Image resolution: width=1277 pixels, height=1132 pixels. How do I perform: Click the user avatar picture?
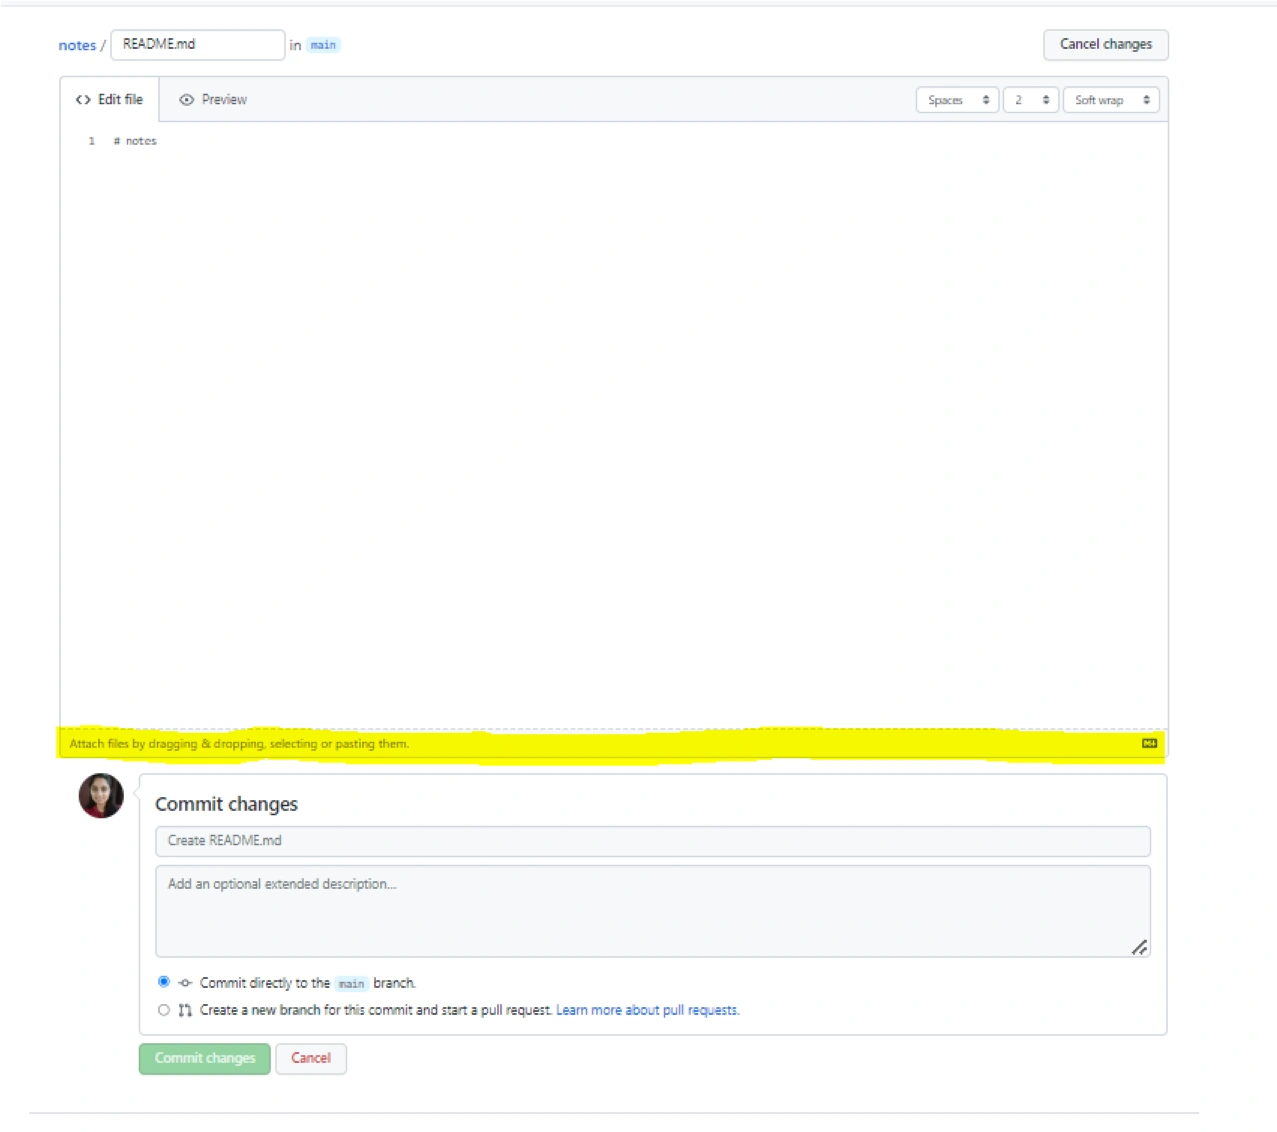(101, 796)
